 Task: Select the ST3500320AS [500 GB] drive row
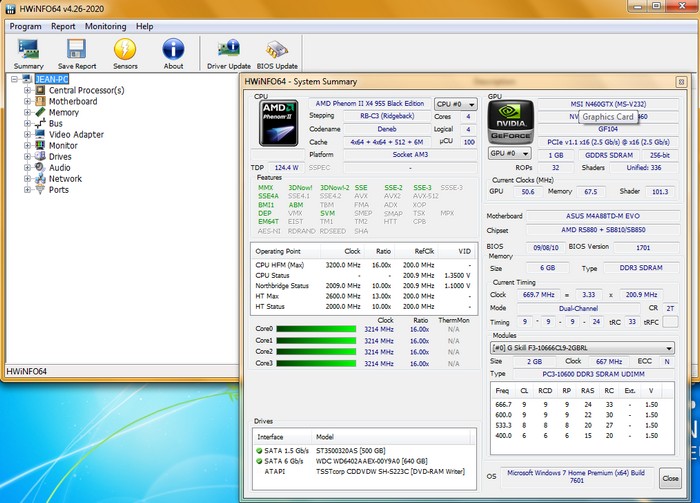point(364,451)
